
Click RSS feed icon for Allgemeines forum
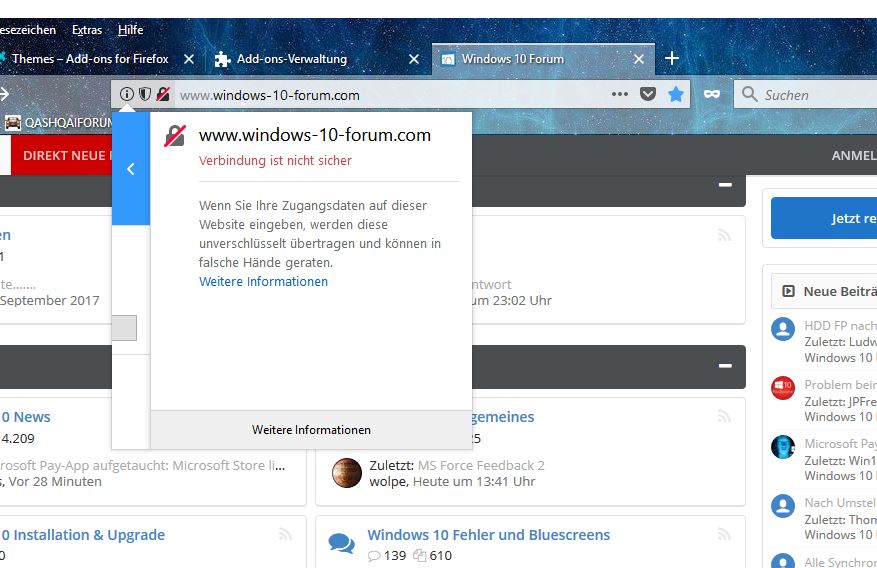724,416
